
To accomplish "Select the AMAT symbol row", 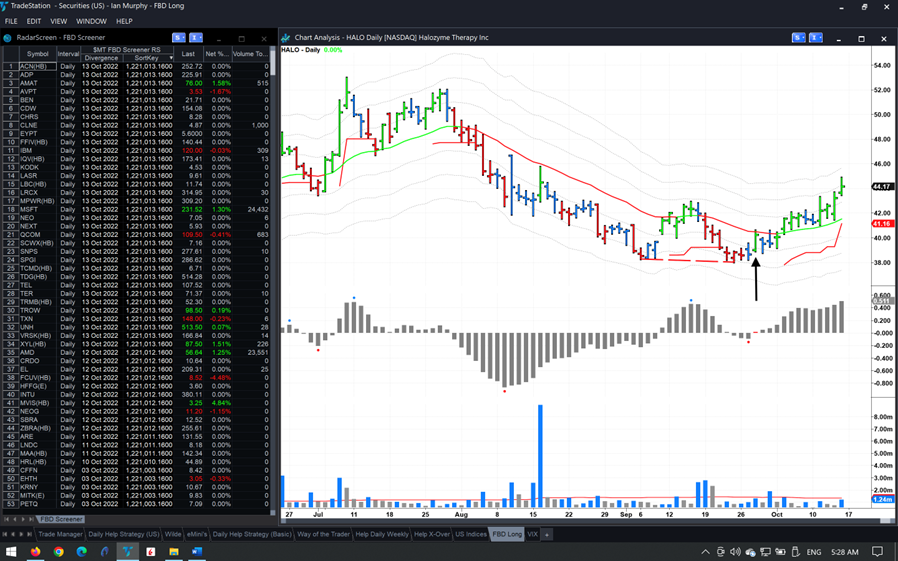I will click(x=135, y=83).
